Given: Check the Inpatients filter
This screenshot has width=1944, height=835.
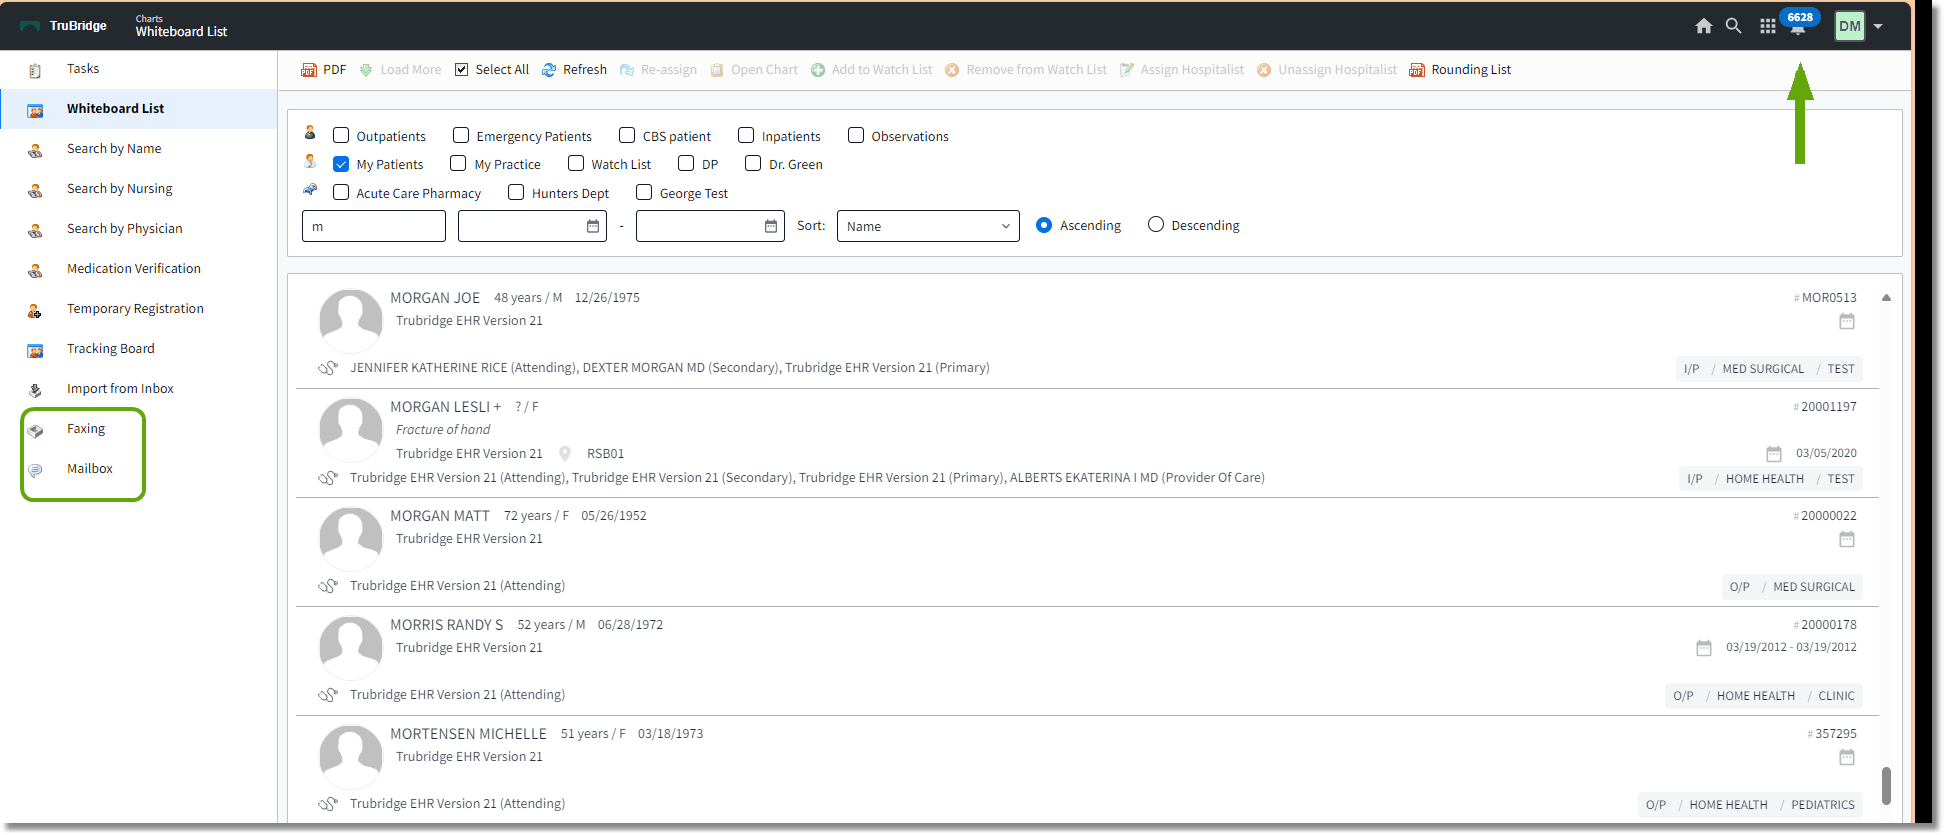Looking at the screenshot, I should click(x=746, y=135).
